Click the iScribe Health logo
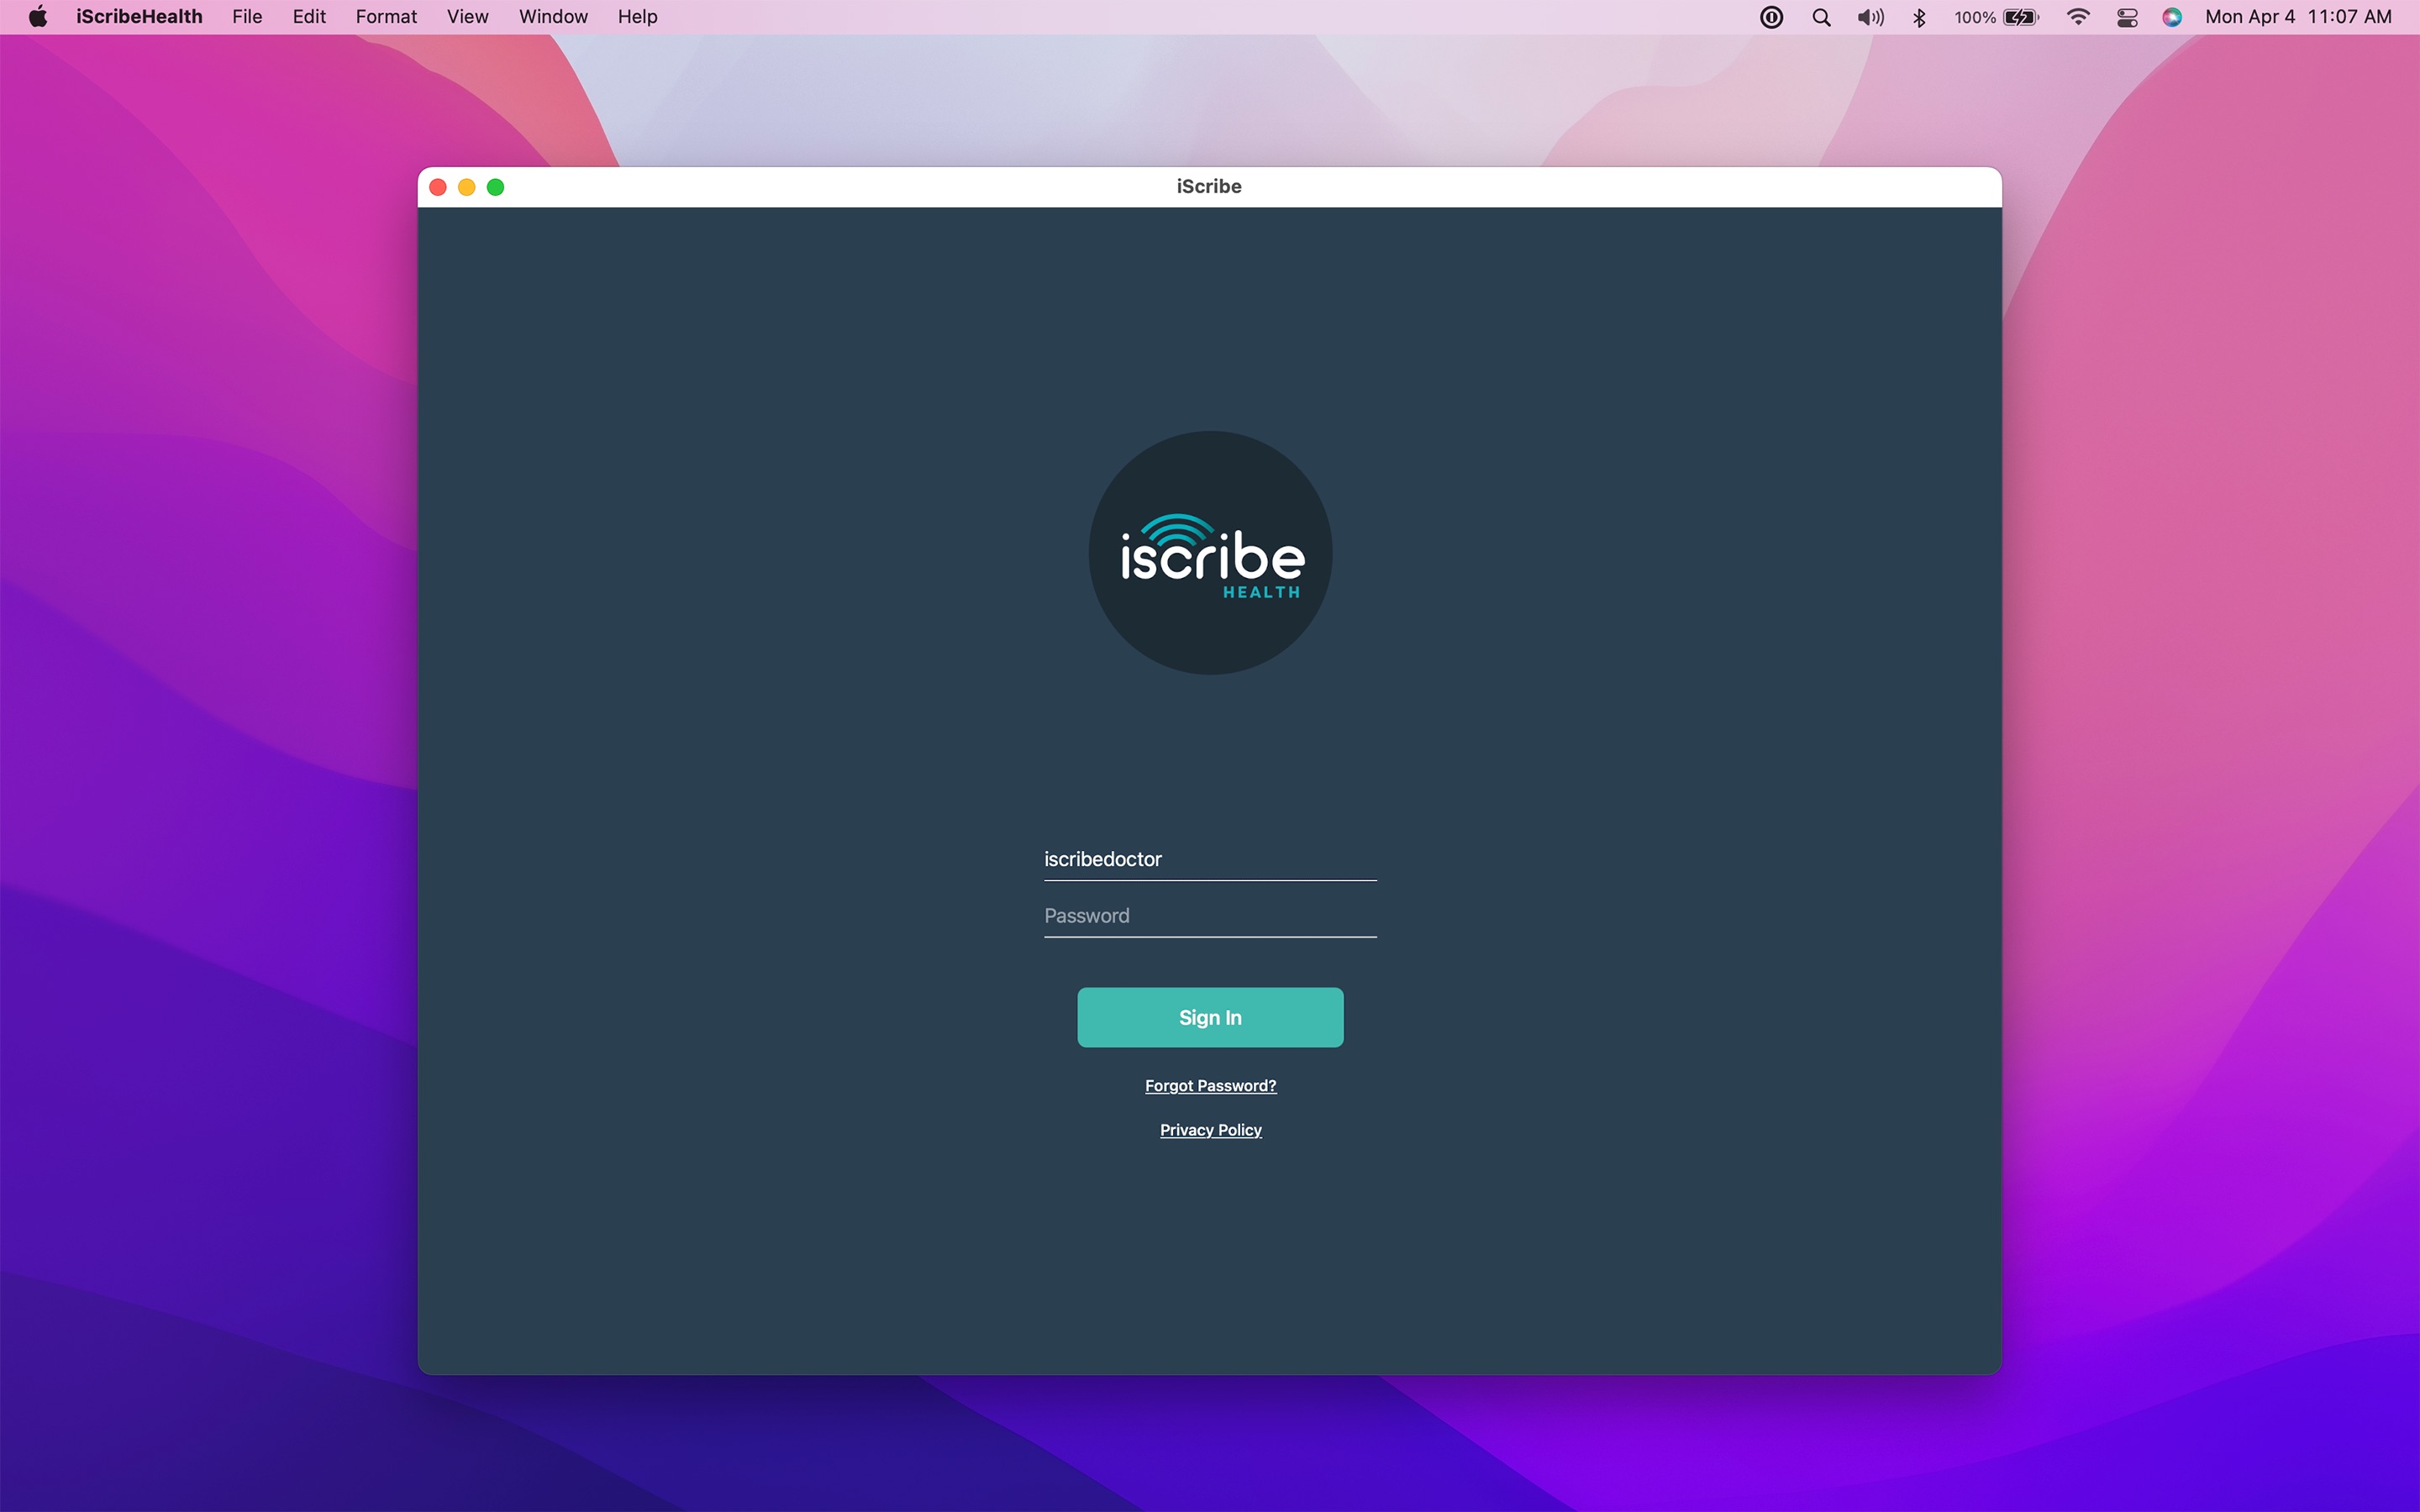 coord(1210,552)
